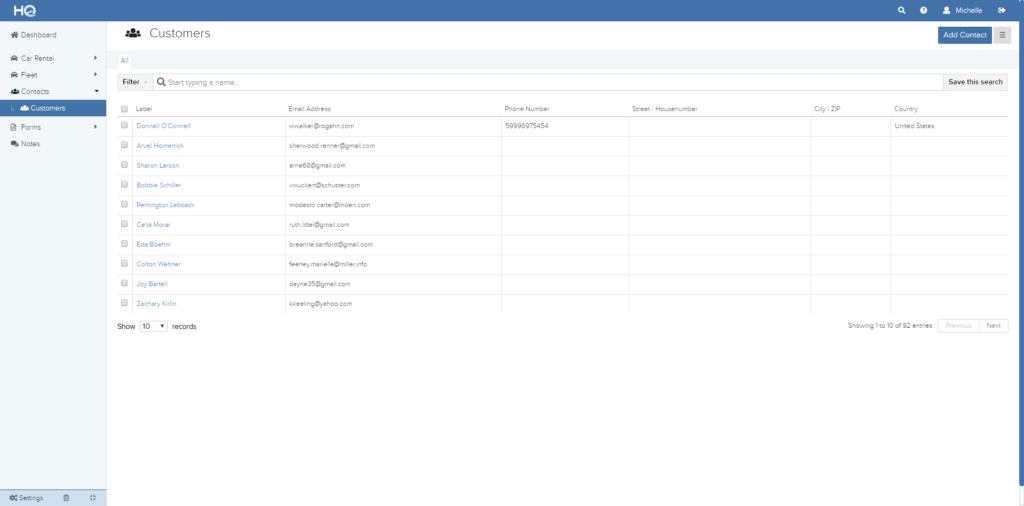The image size is (1024, 506).
Task: Check the box for Sharon Larson
Action: [124, 165]
